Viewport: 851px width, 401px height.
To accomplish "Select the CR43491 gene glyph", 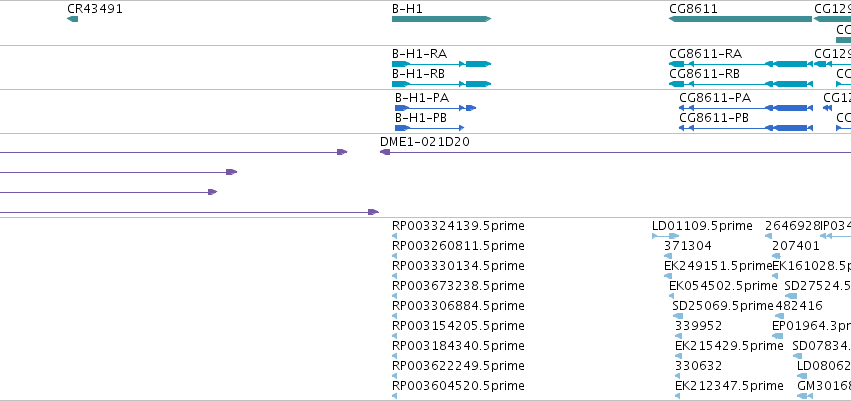I will [72, 19].
